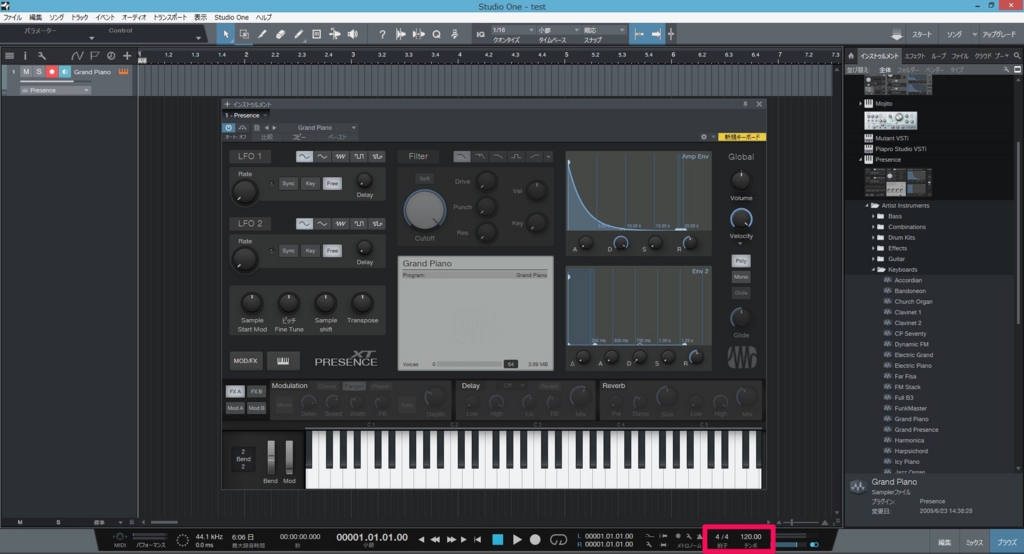Click the MOD/FX button

246,361
